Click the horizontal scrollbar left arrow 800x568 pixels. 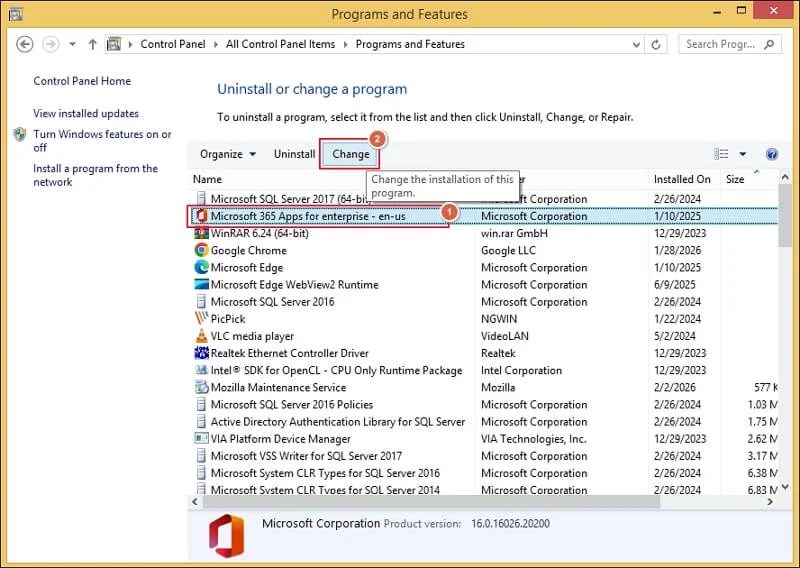[x=195, y=502]
